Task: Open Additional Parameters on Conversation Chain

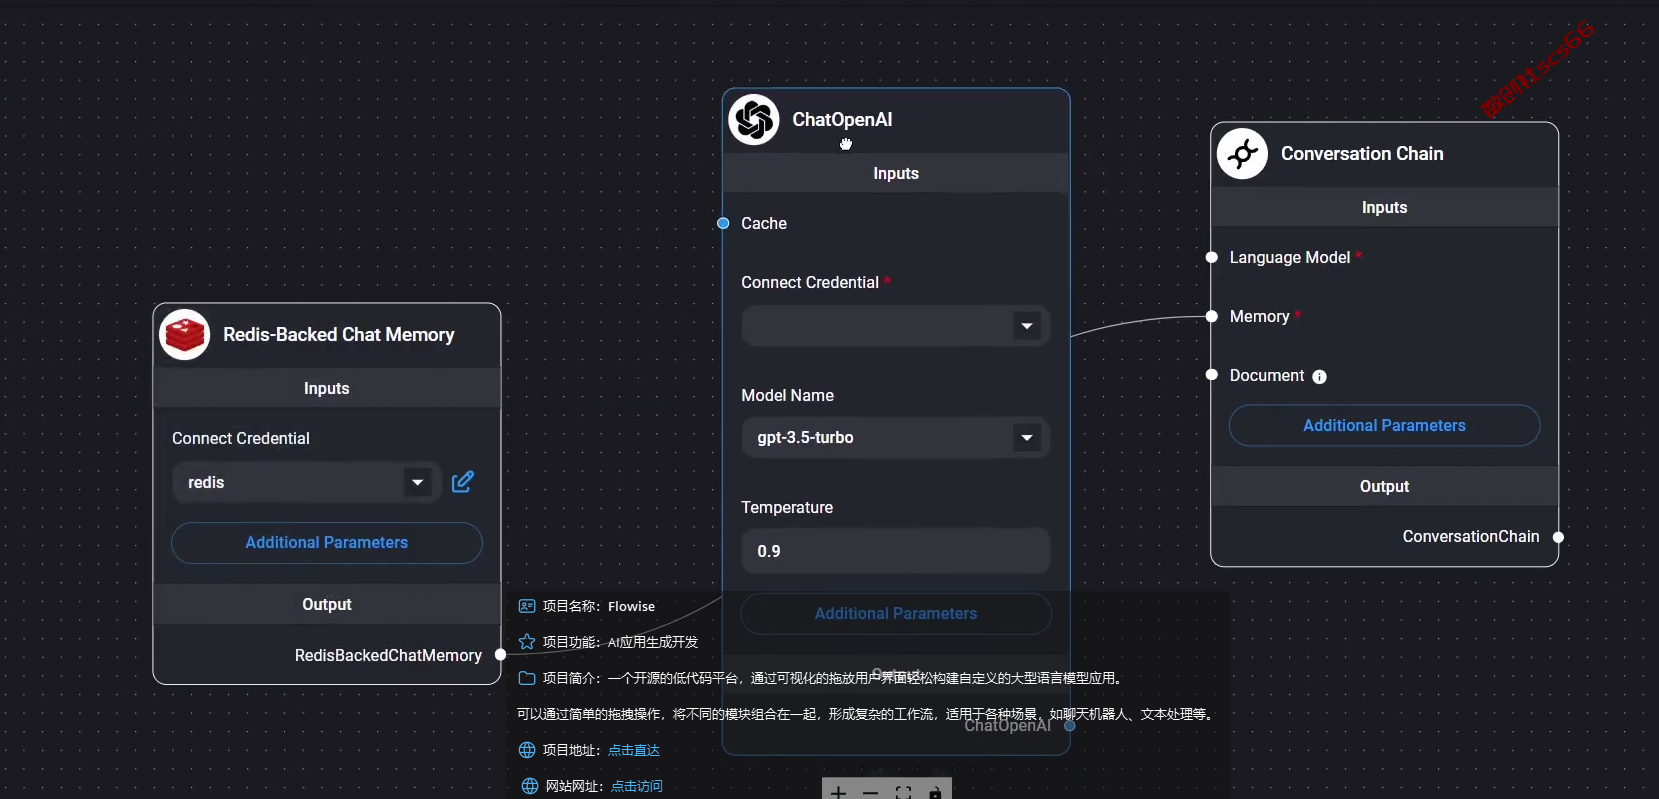Action: [x=1384, y=426]
